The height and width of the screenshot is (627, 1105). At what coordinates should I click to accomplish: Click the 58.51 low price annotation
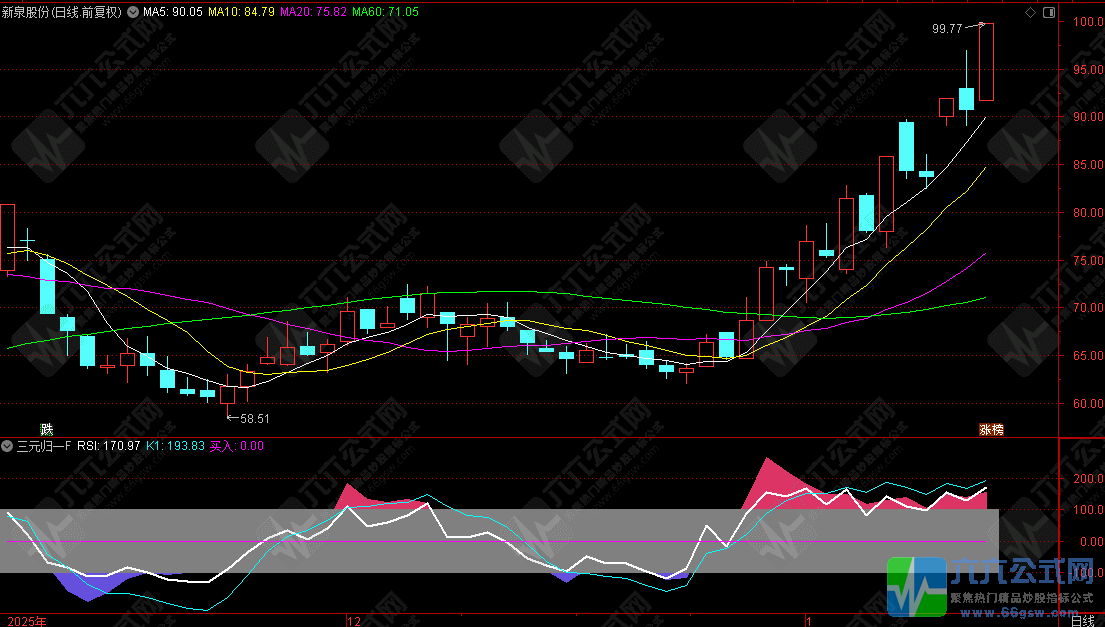252,418
